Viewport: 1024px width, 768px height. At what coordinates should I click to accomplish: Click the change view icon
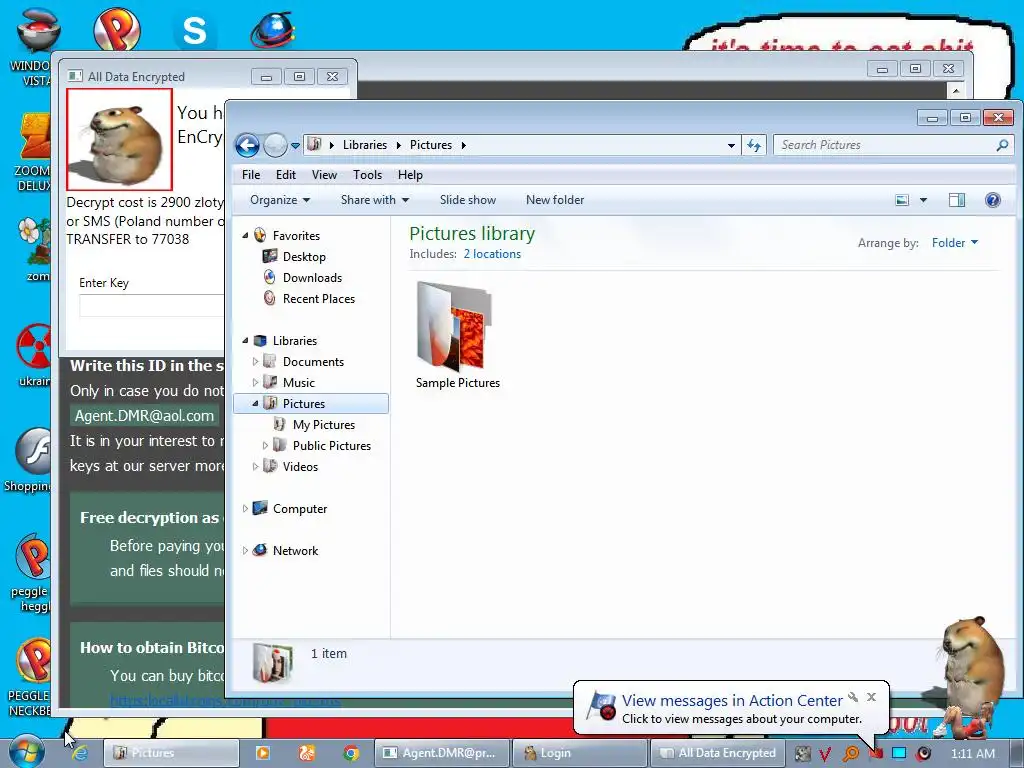pyautogui.click(x=902, y=200)
